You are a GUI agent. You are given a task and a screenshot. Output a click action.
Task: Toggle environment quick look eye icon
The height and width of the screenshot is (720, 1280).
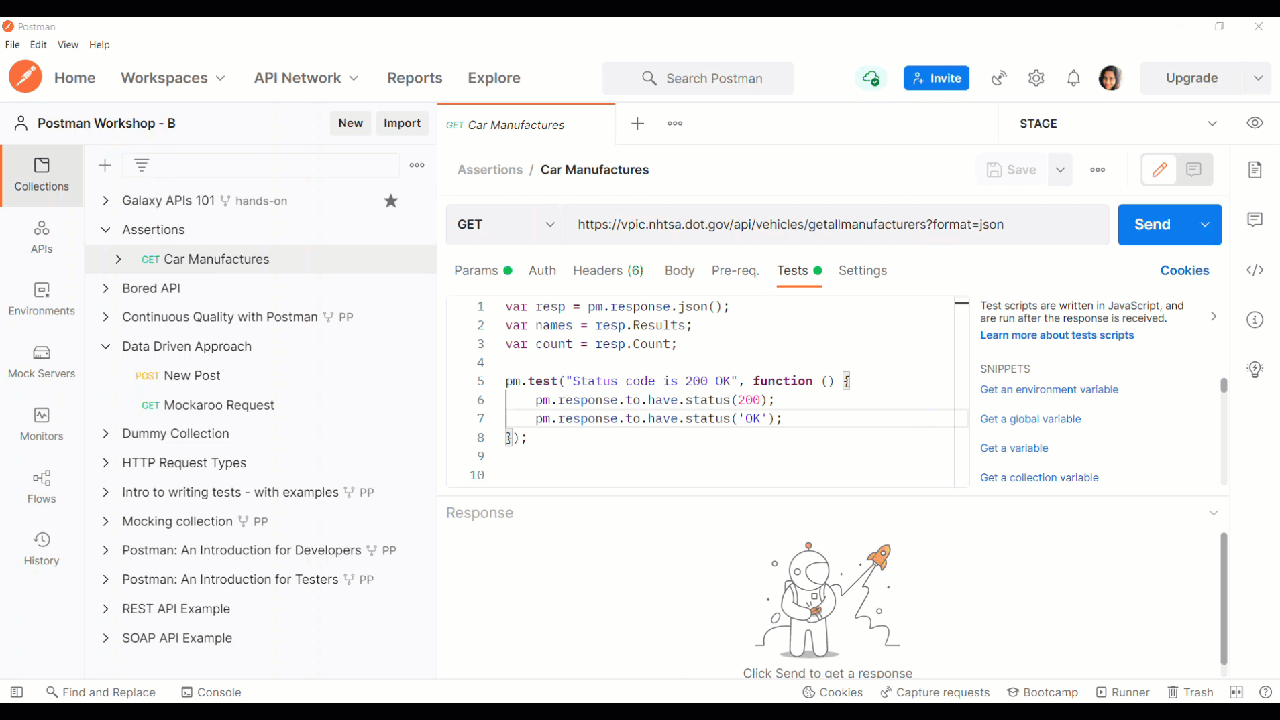click(1255, 123)
